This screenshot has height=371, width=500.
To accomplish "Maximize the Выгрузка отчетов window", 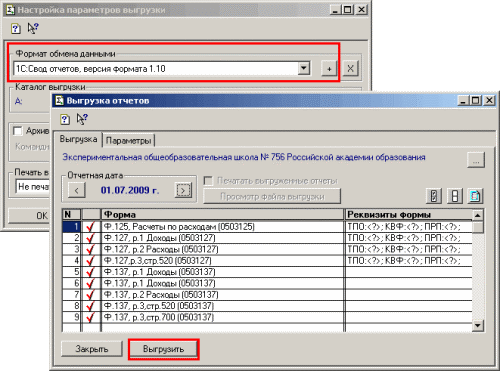I will [x=476, y=100].
